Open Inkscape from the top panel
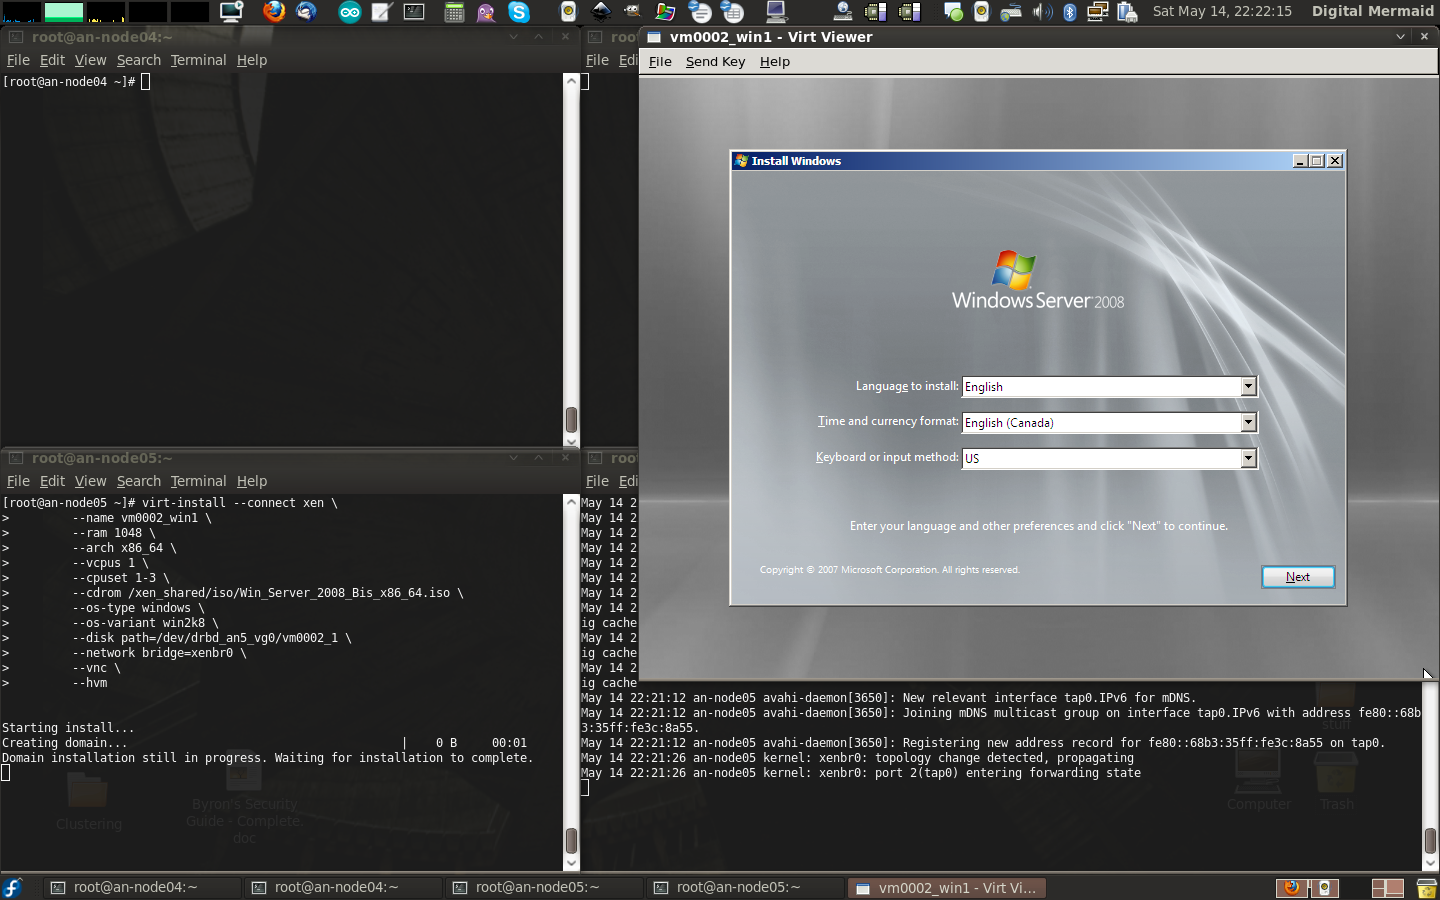 [x=601, y=11]
